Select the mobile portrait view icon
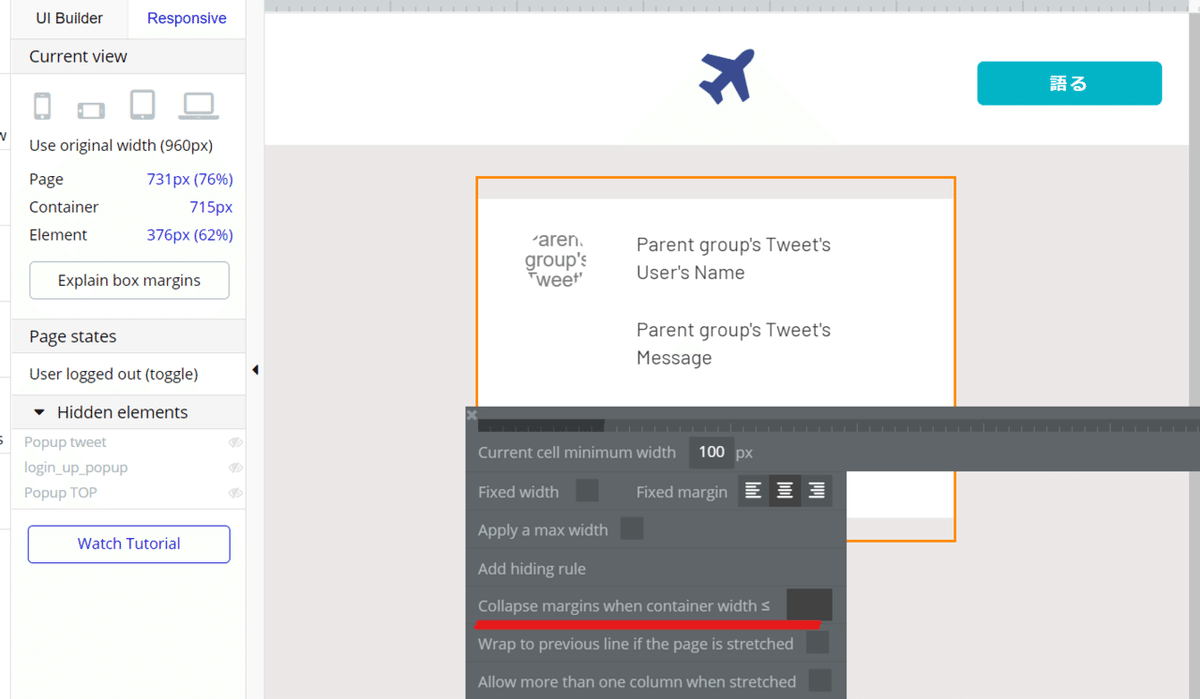 [42, 106]
